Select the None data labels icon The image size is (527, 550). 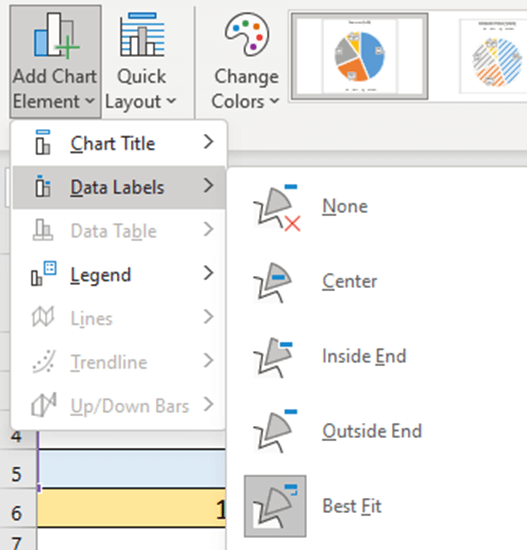277,207
